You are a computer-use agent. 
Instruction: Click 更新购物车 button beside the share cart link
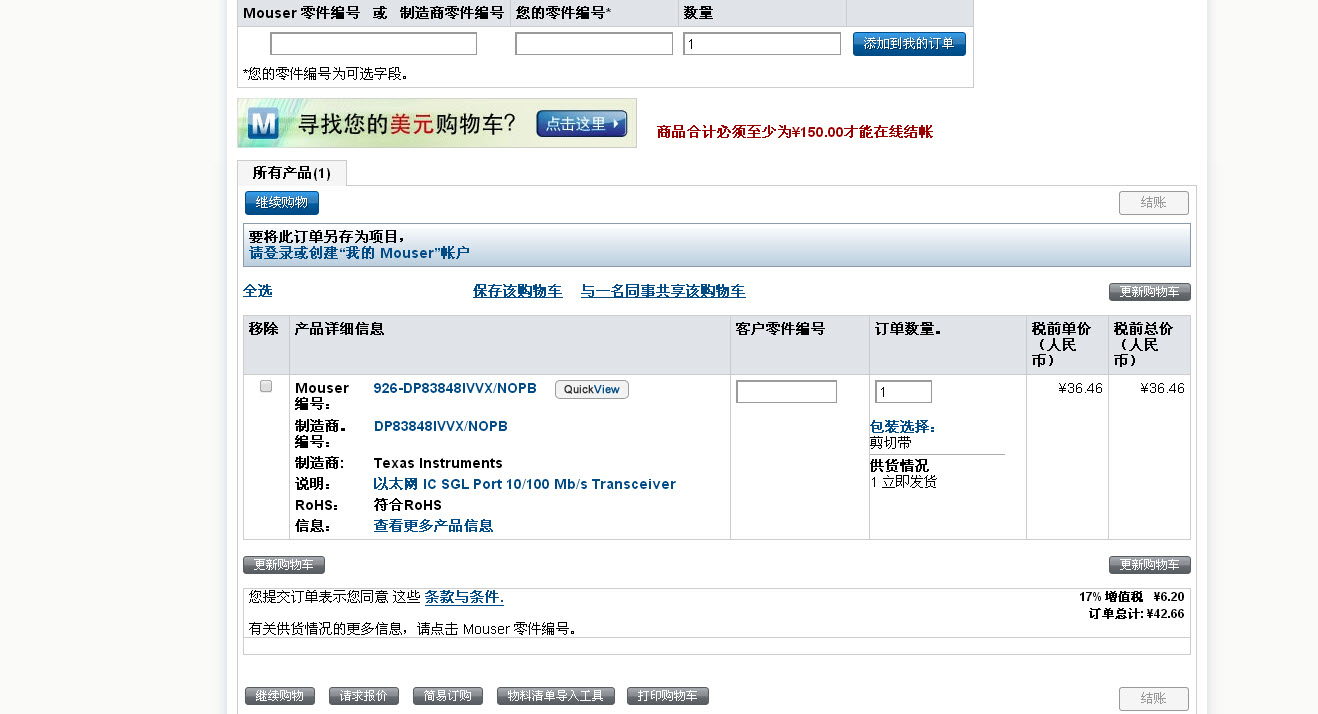coord(1150,292)
